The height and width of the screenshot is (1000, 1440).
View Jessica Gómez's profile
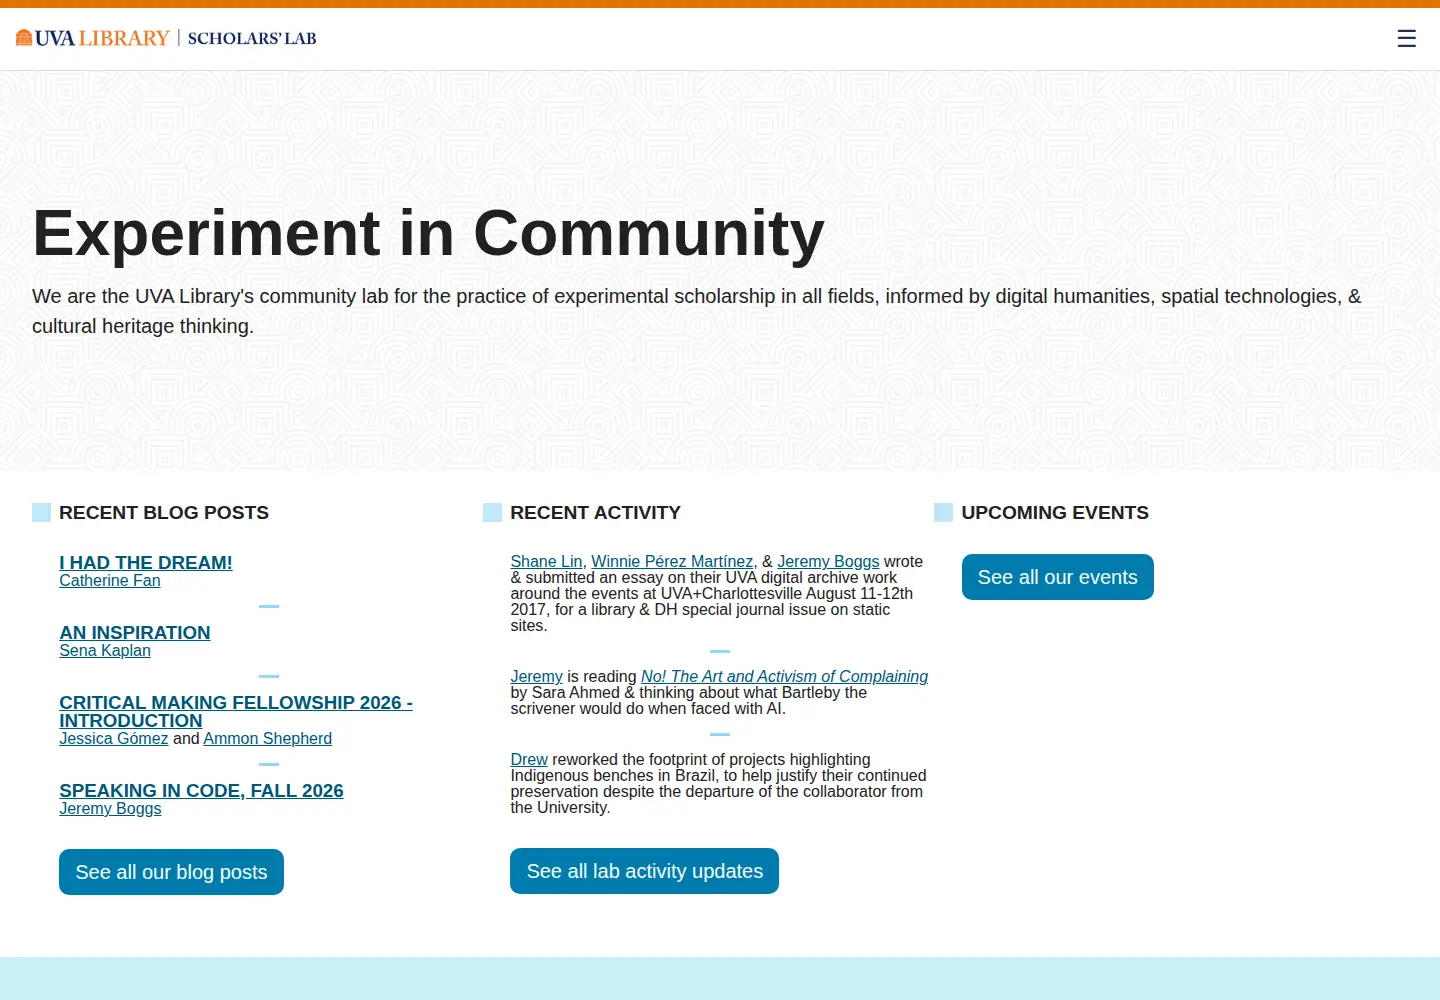(x=114, y=739)
